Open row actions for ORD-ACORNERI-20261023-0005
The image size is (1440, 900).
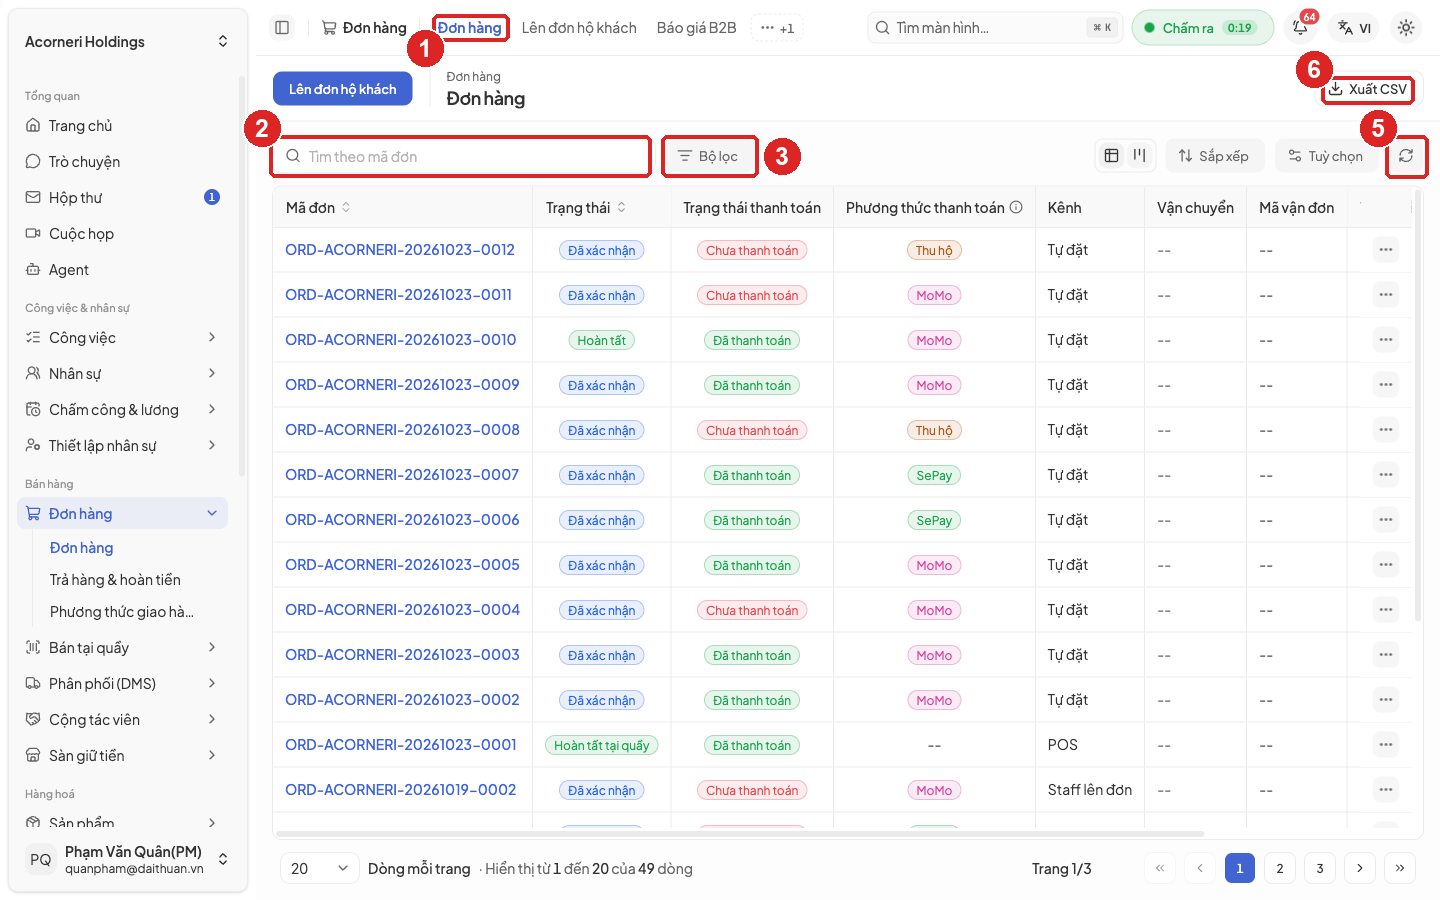[x=1385, y=565]
